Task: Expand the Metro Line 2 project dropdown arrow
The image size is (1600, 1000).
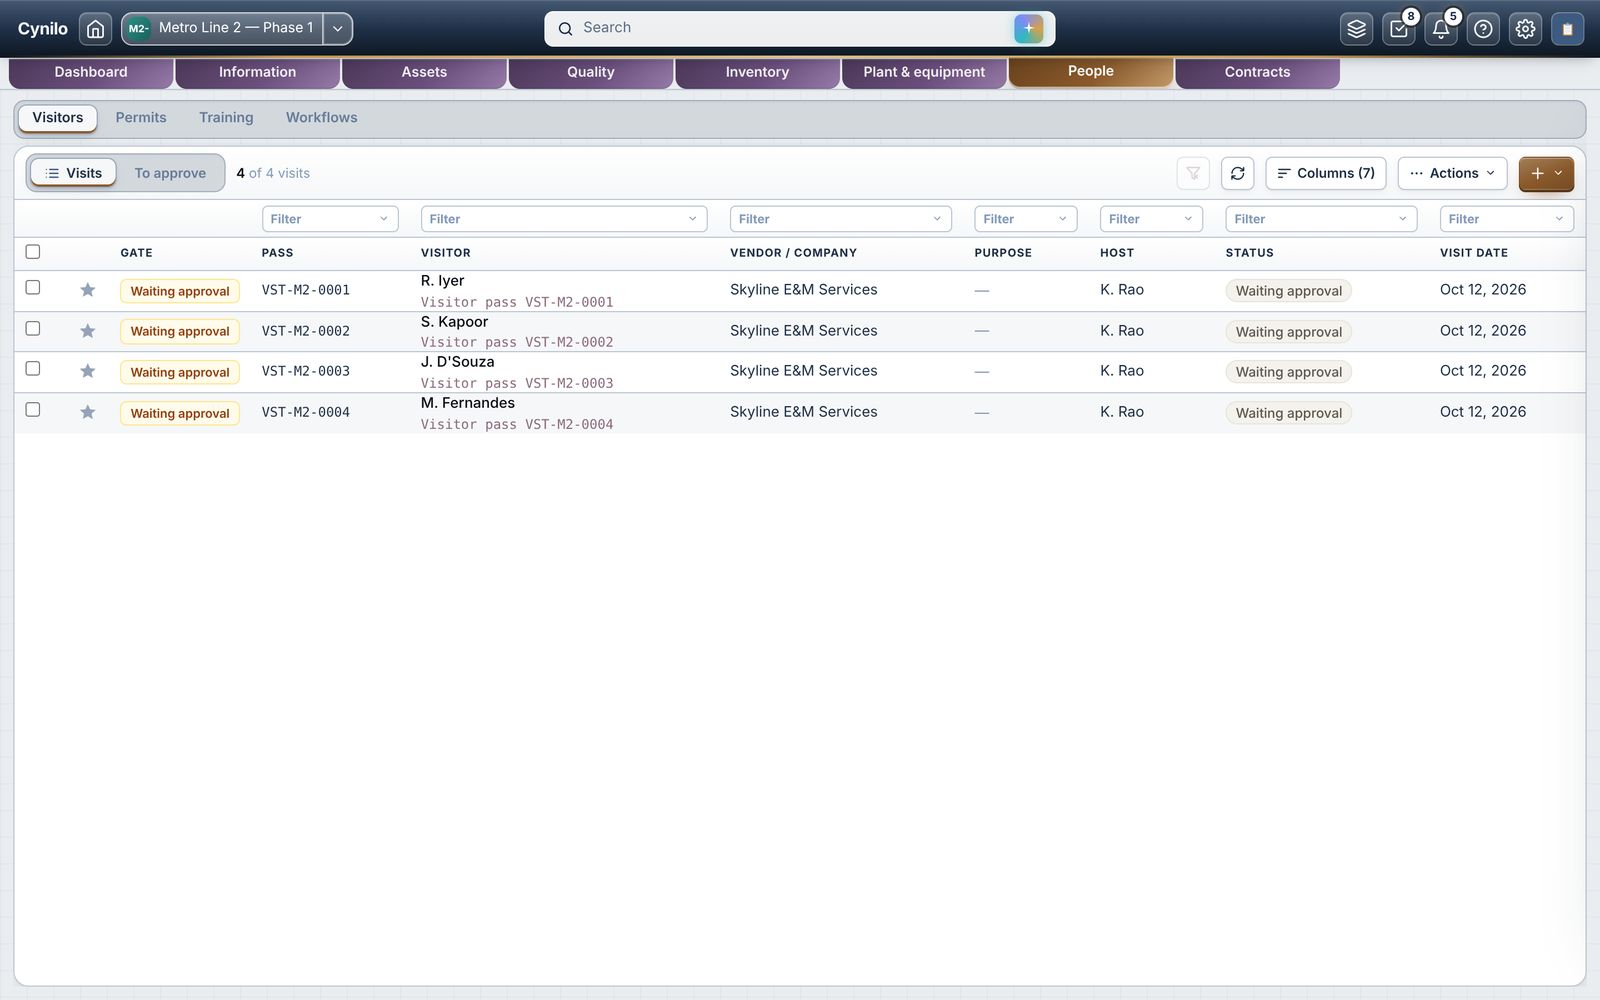Action: pos(338,29)
